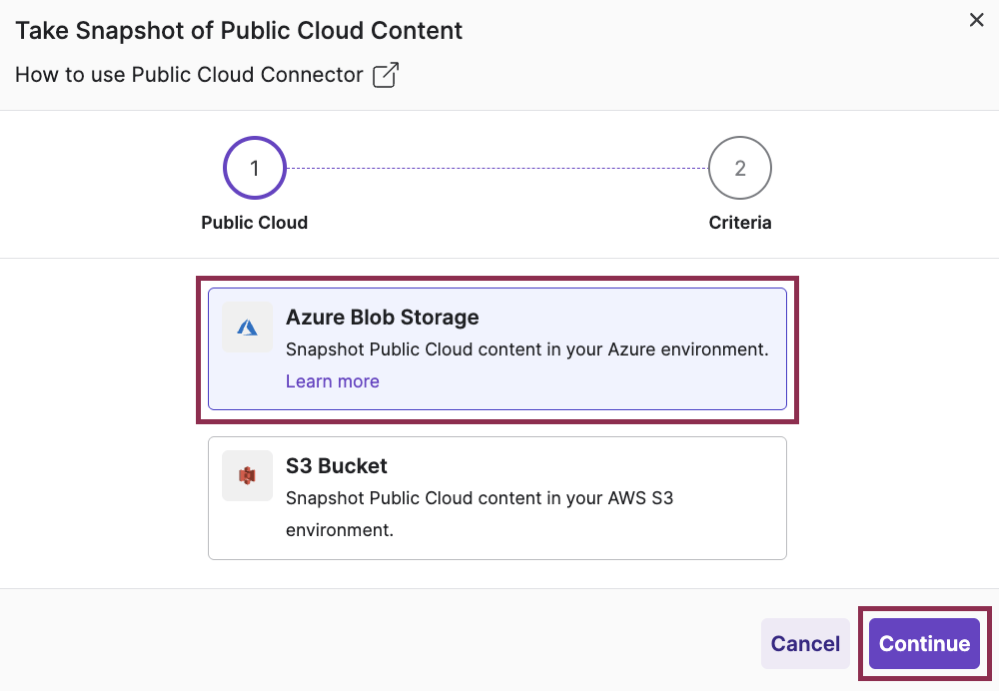Click the dialog title Take Snapshot of Public Cloud Content

click(x=239, y=31)
